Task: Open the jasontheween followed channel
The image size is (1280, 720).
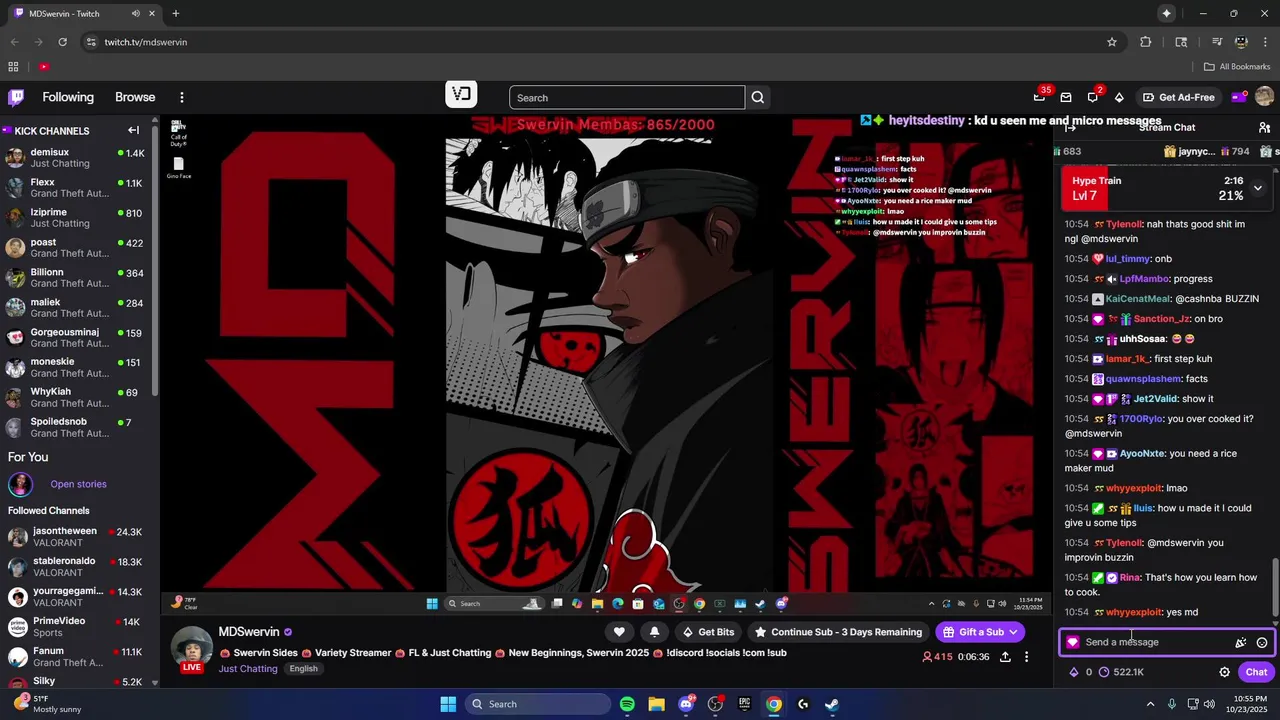Action: [76, 537]
